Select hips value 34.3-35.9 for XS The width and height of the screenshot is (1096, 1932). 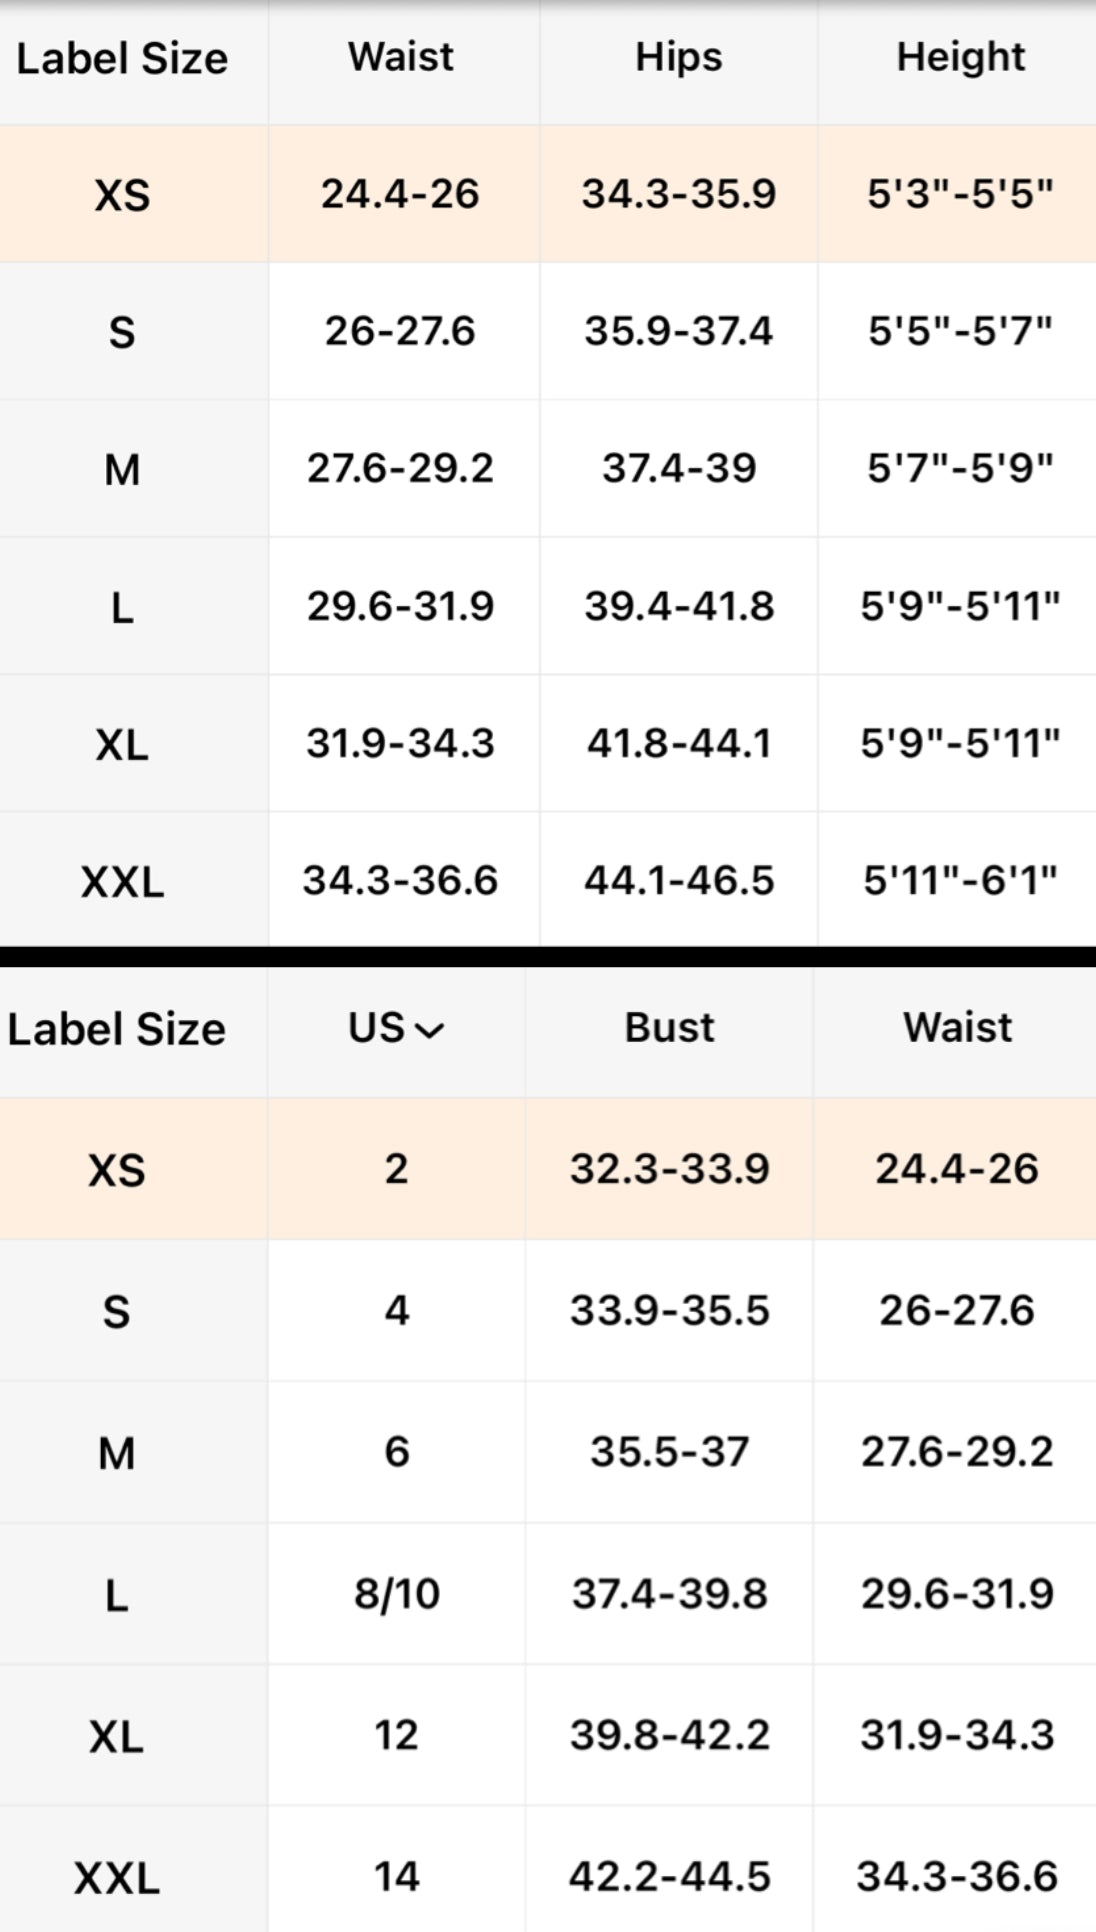[x=679, y=193]
